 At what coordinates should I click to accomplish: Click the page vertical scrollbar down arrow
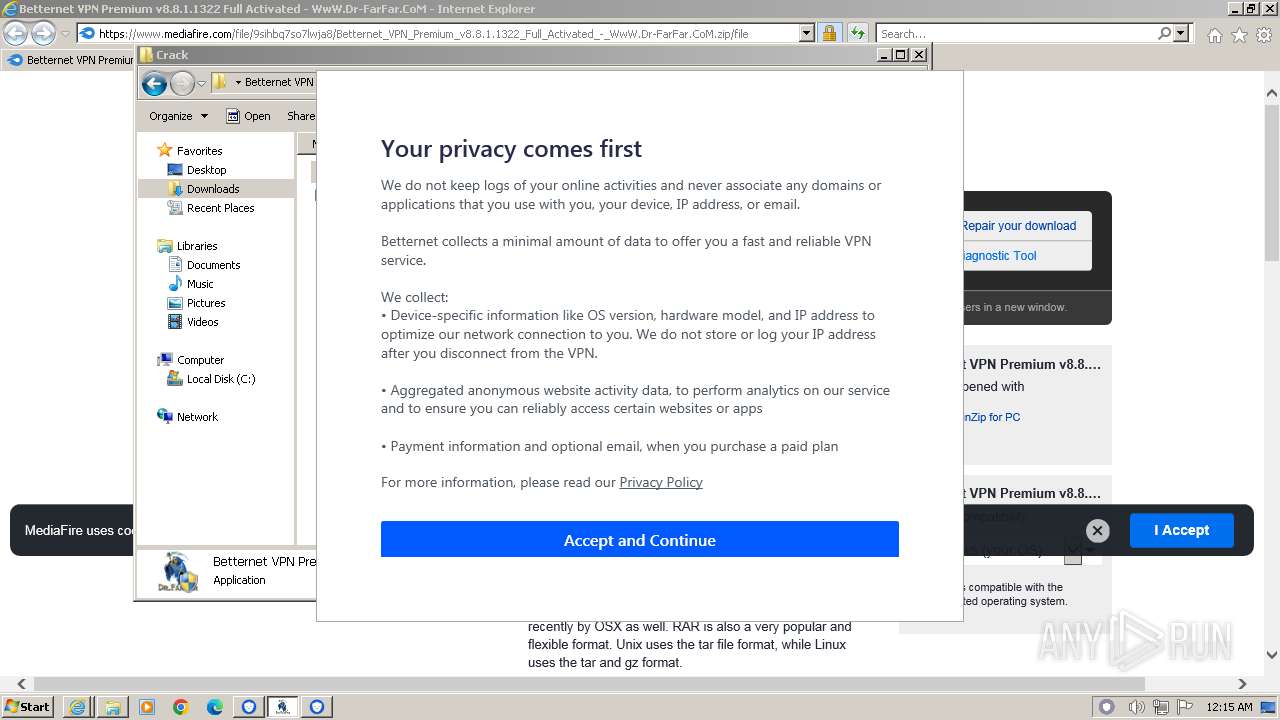click(1272, 655)
